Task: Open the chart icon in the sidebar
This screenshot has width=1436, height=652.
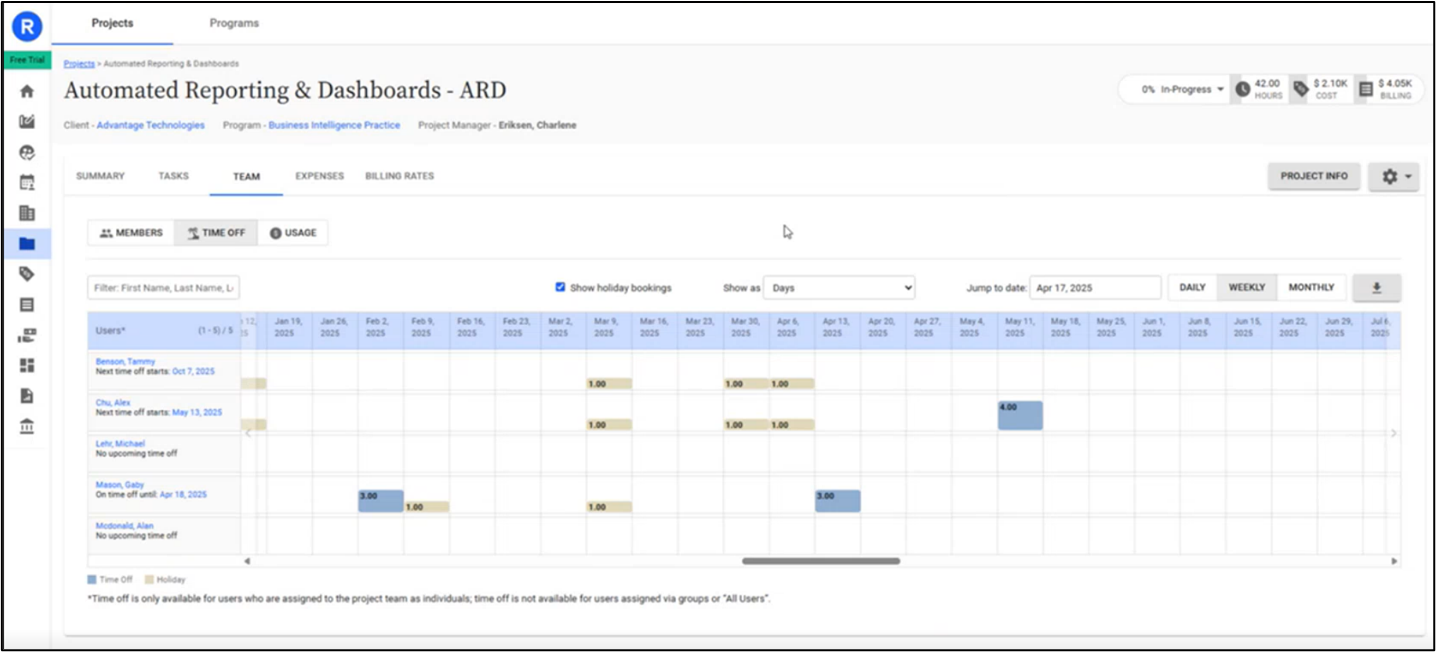Action: point(27,122)
